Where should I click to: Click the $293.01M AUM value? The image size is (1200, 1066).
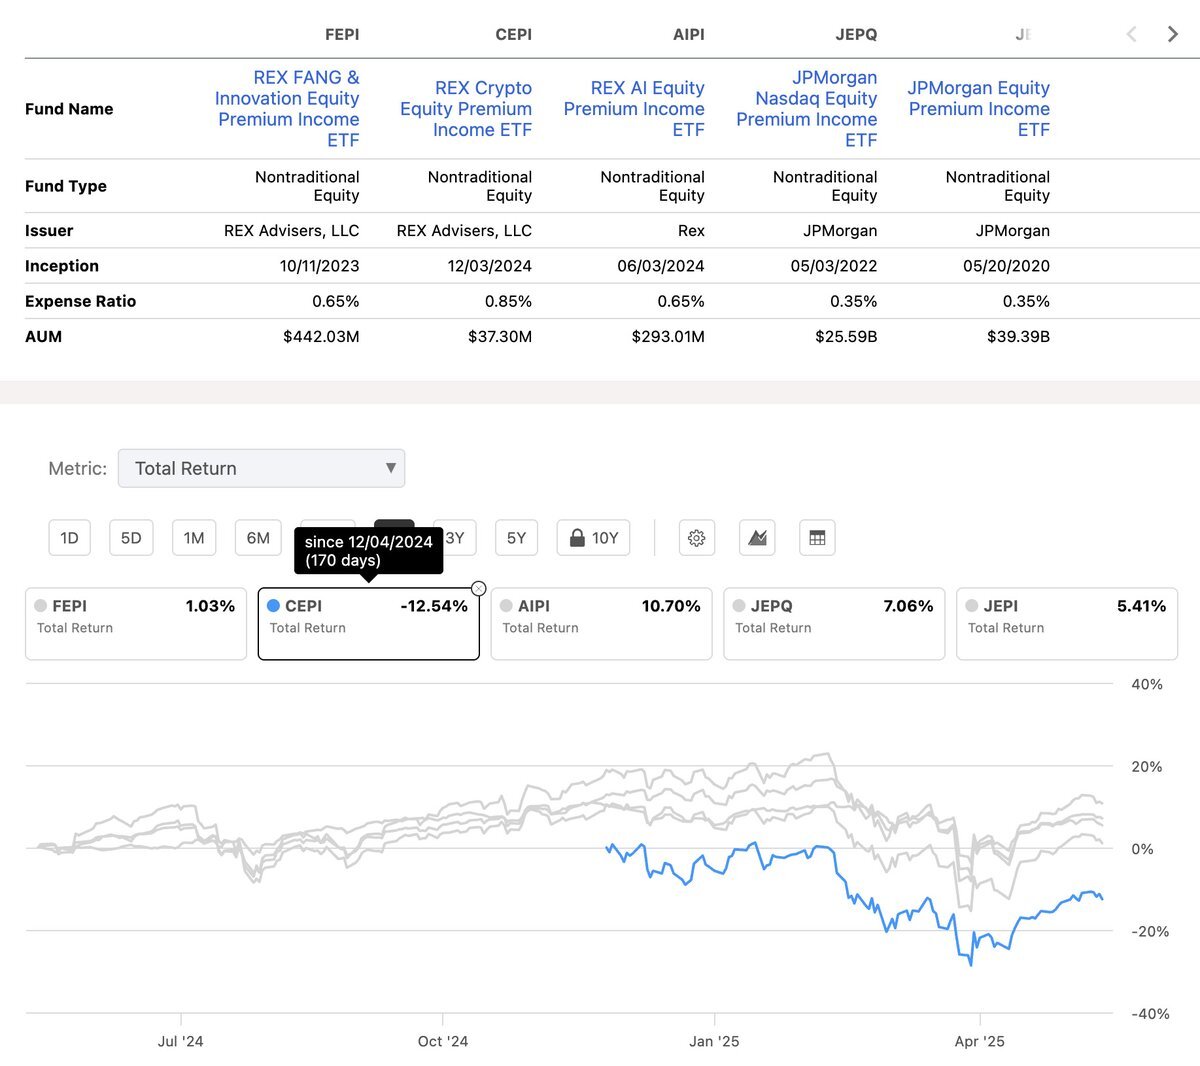[x=668, y=337]
